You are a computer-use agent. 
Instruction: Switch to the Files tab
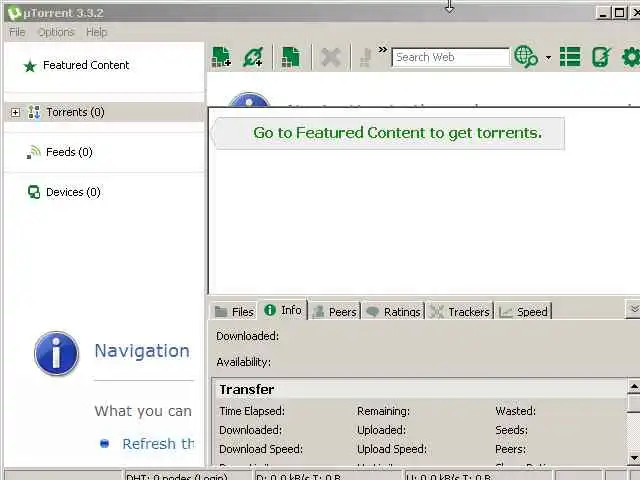(234, 312)
